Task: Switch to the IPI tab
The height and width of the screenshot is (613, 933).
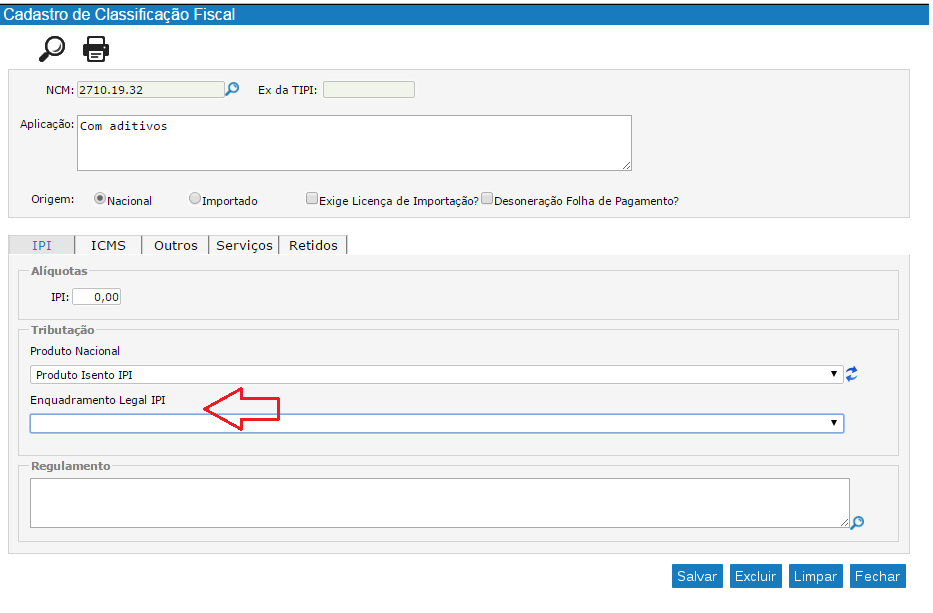Action: [42, 245]
